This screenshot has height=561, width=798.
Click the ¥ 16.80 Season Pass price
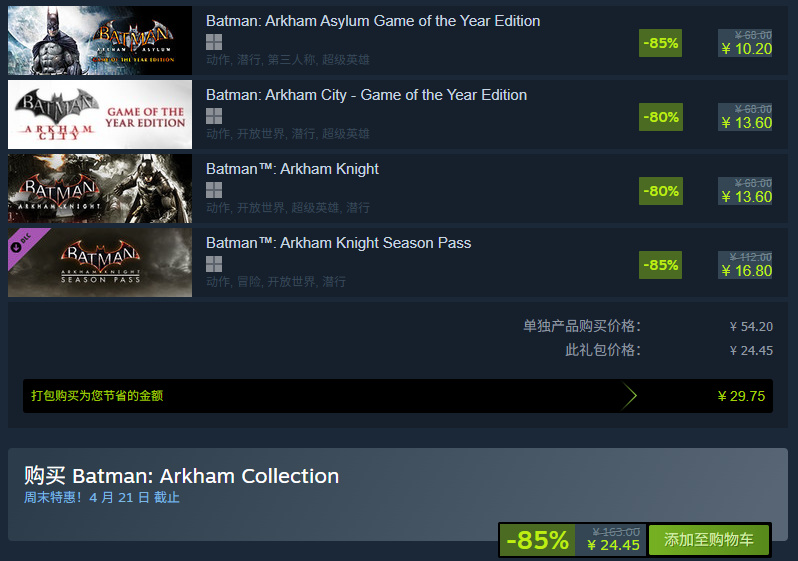[x=746, y=271]
